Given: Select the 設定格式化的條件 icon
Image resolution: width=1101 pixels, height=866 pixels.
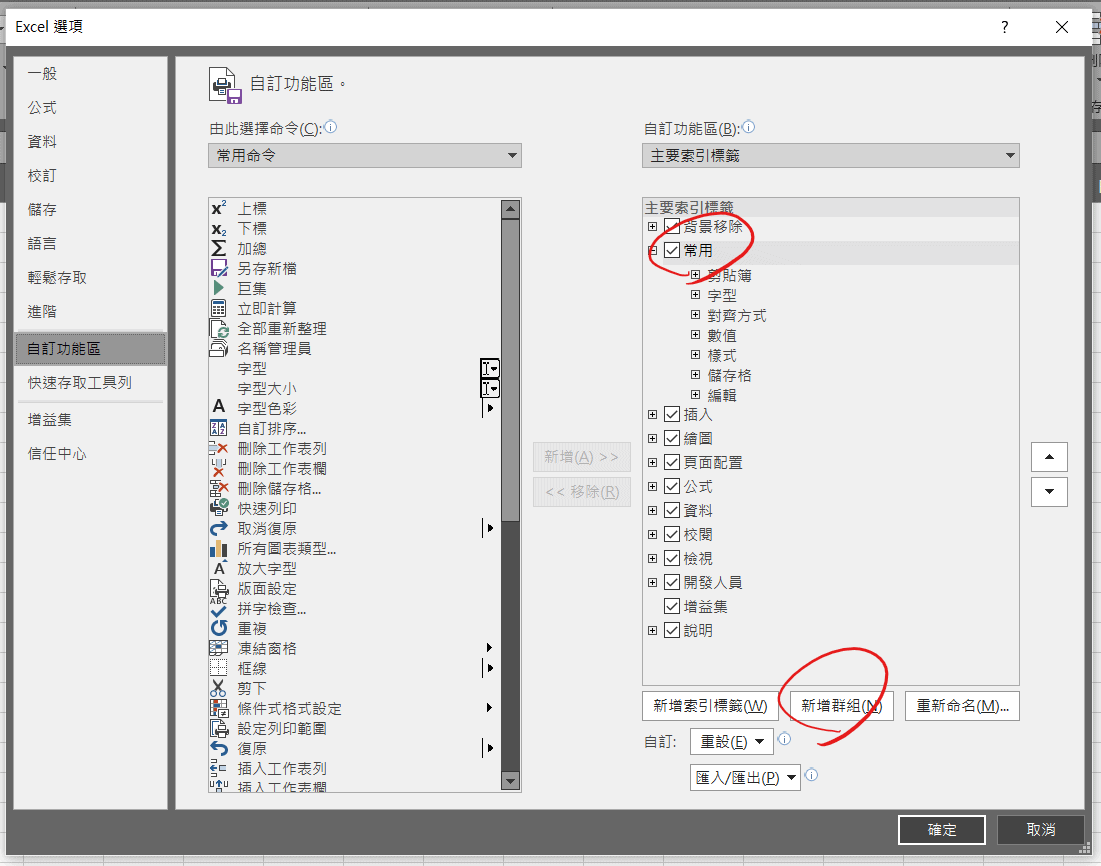Looking at the screenshot, I should [x=218, y=709].
